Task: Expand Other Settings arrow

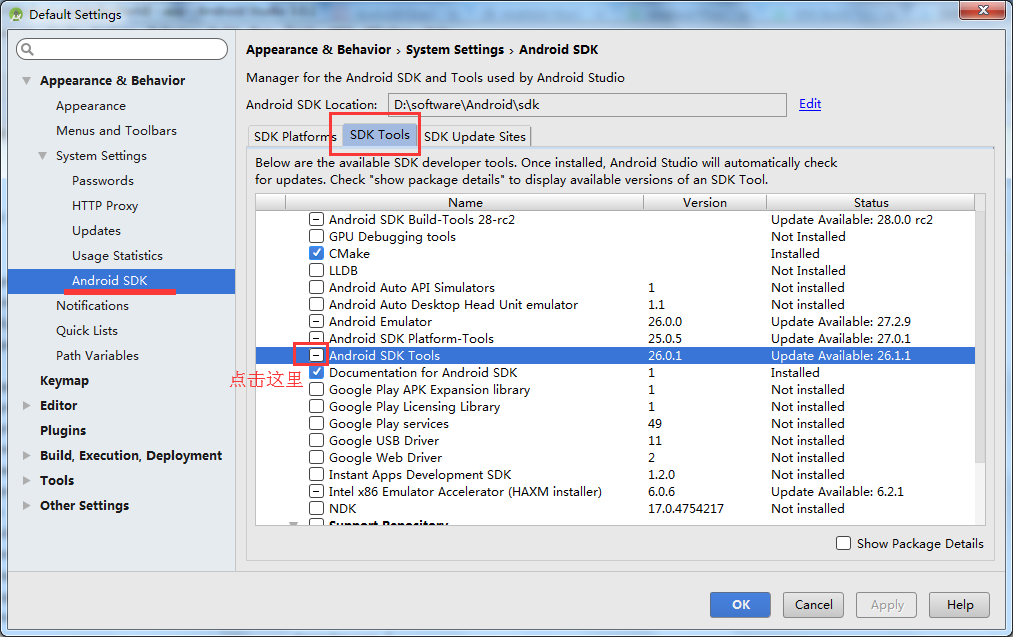Action: pos(26,505)
